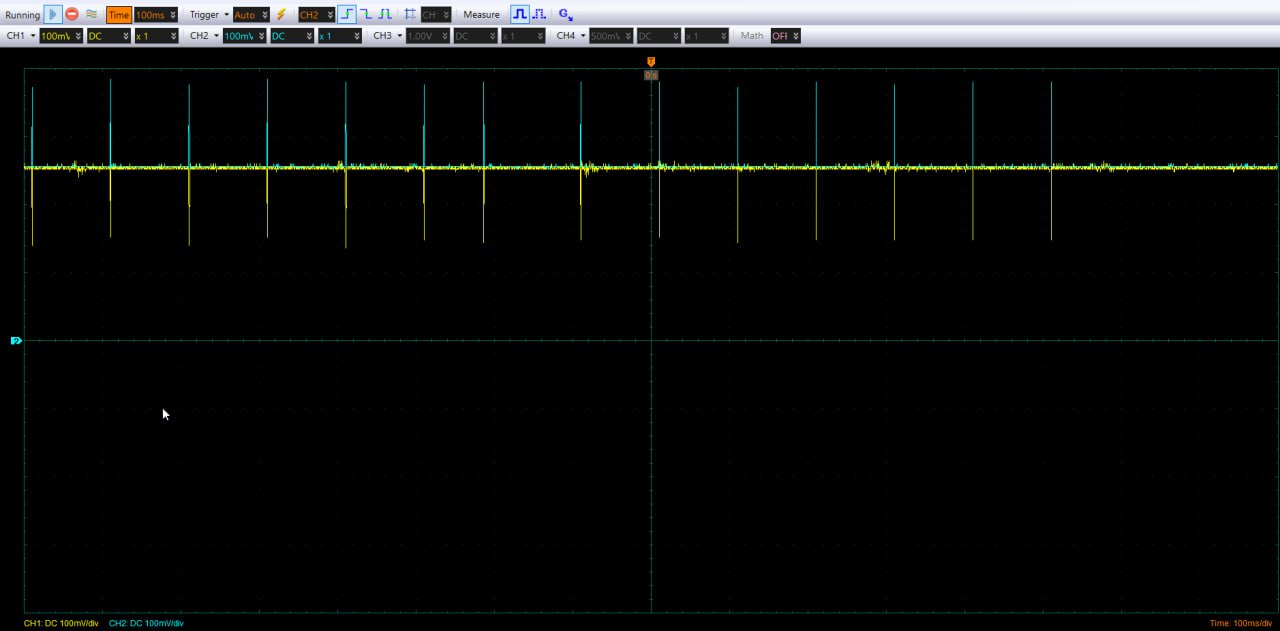The height and width of the screenshot is (631, 1280).
Task: Click the CH2 ground level marker
Action: tap(16, 341)
